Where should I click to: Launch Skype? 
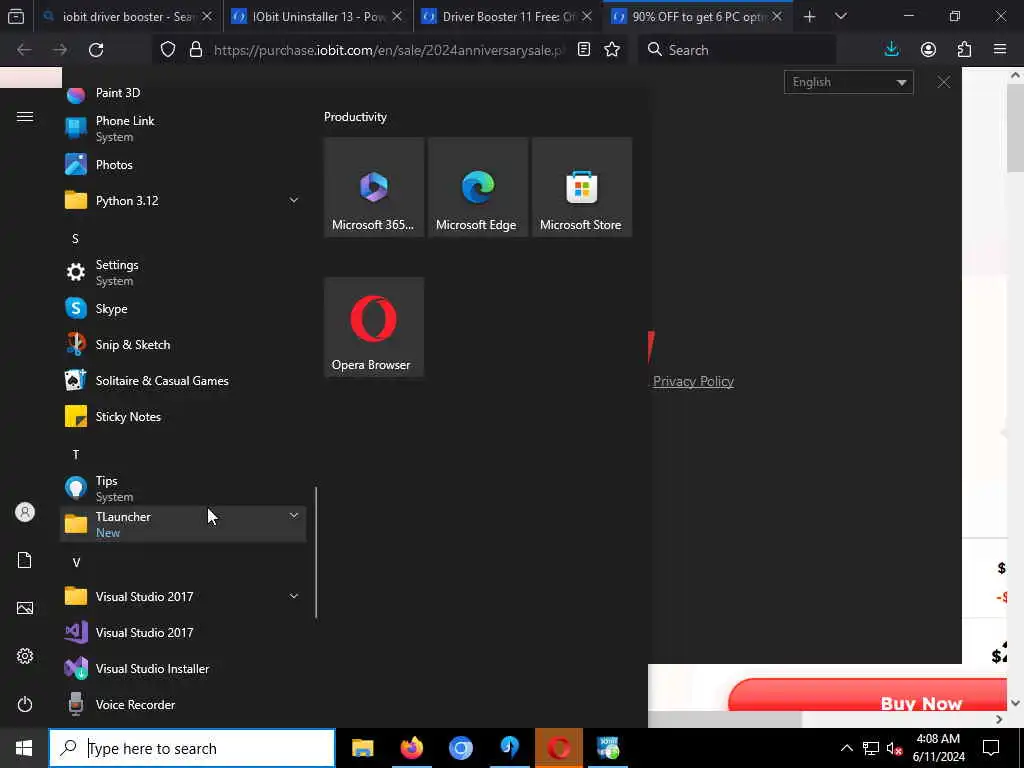click(x=183, y=308)
